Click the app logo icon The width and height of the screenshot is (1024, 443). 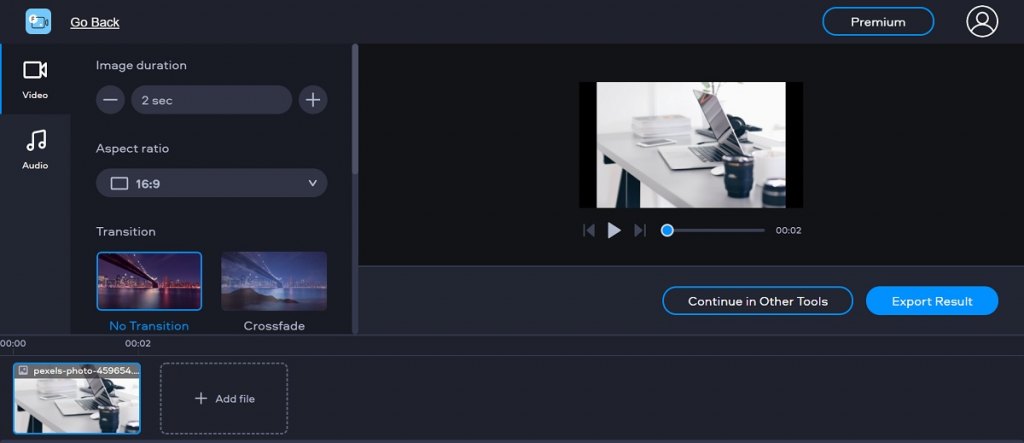pyautogui.click(x=38, y=21)
